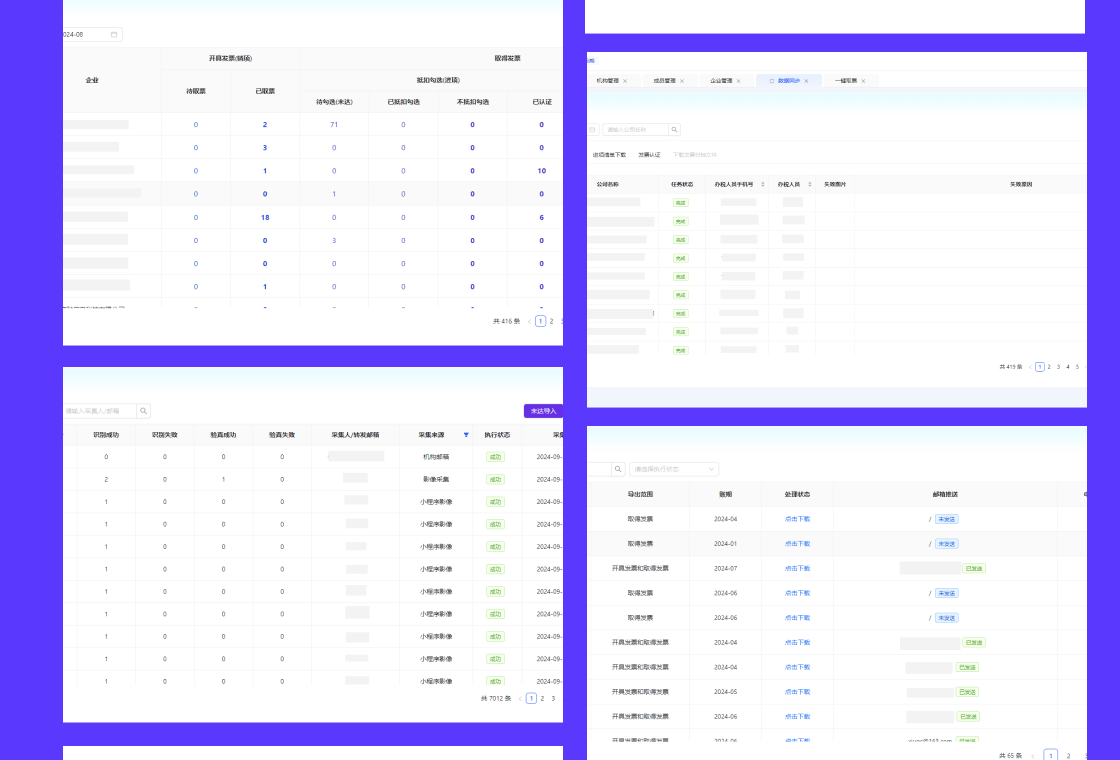
Task: Click calendar icon in 2024-08 date picker
Action: [x=114, y=34]
